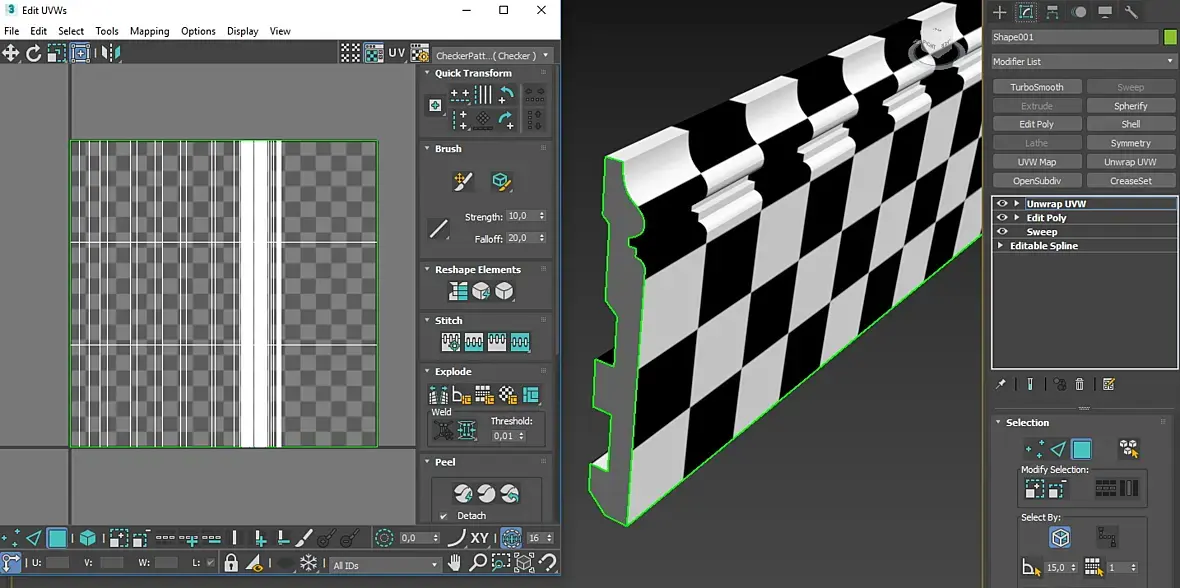1180x588 pixels.
Task: Toggle visibility eye of Unwrap UVW modifier
Action: [x=1002, y=203]
